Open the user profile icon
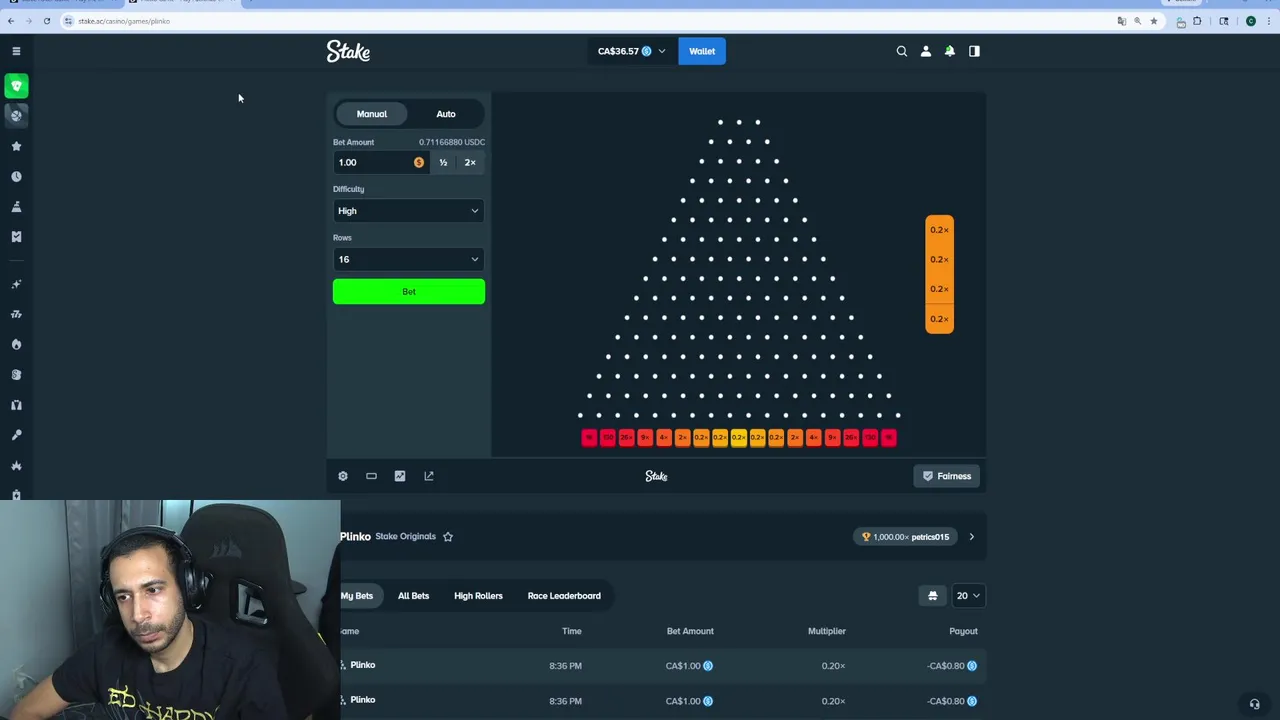This screenshot has width=1280, height=720. coord(925,51)
